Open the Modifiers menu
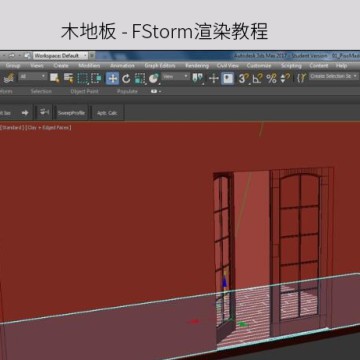The height and width of the screenshot is (360, 360). 89,66
